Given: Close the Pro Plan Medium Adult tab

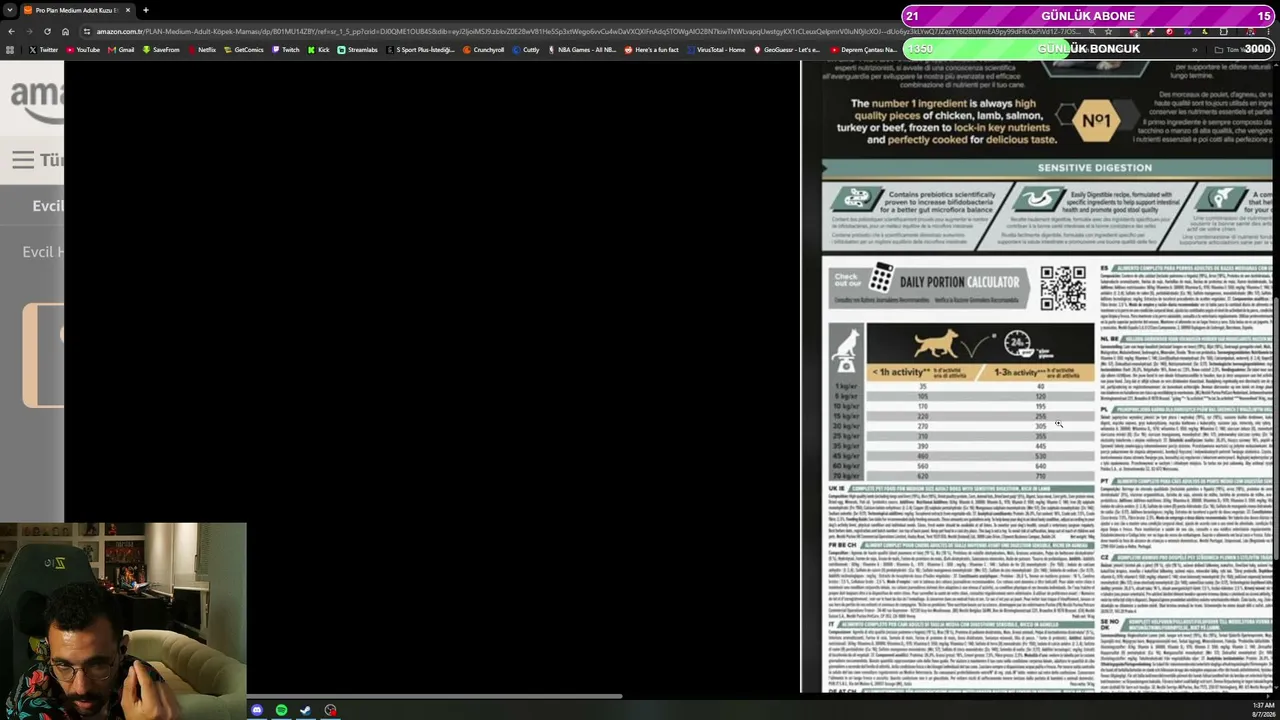Looking at the screenshot, I should (x=127, y=10).
